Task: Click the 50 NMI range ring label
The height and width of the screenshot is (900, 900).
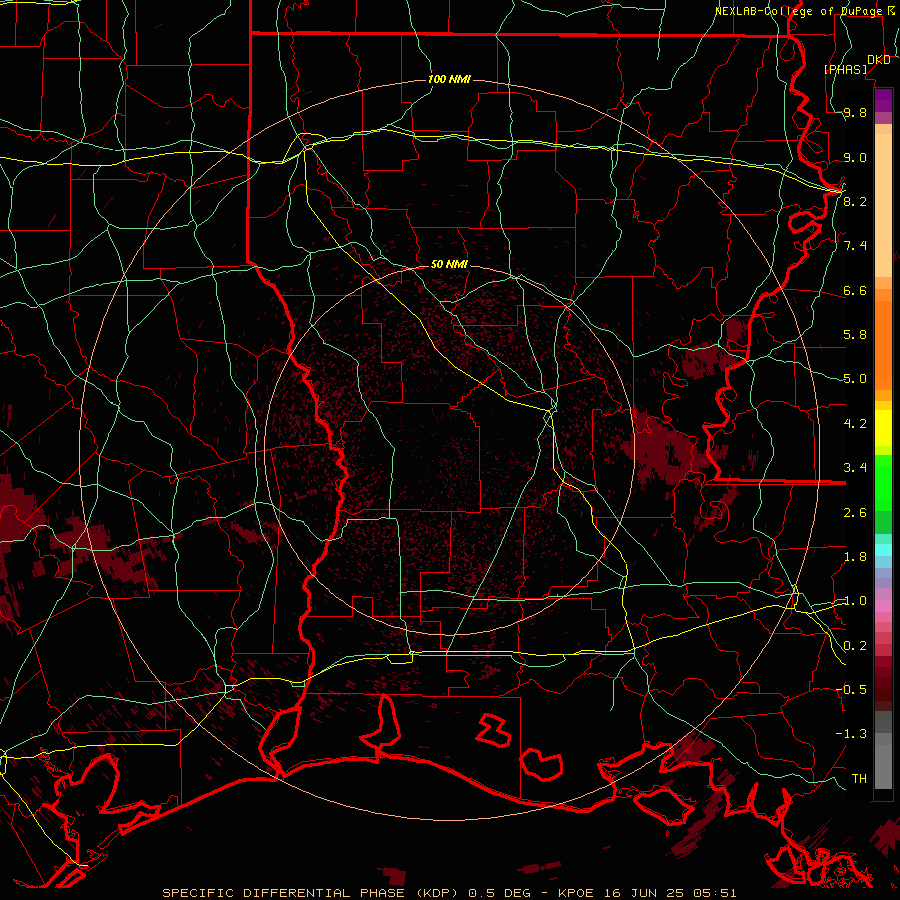Action: click(x=449, y=264)
